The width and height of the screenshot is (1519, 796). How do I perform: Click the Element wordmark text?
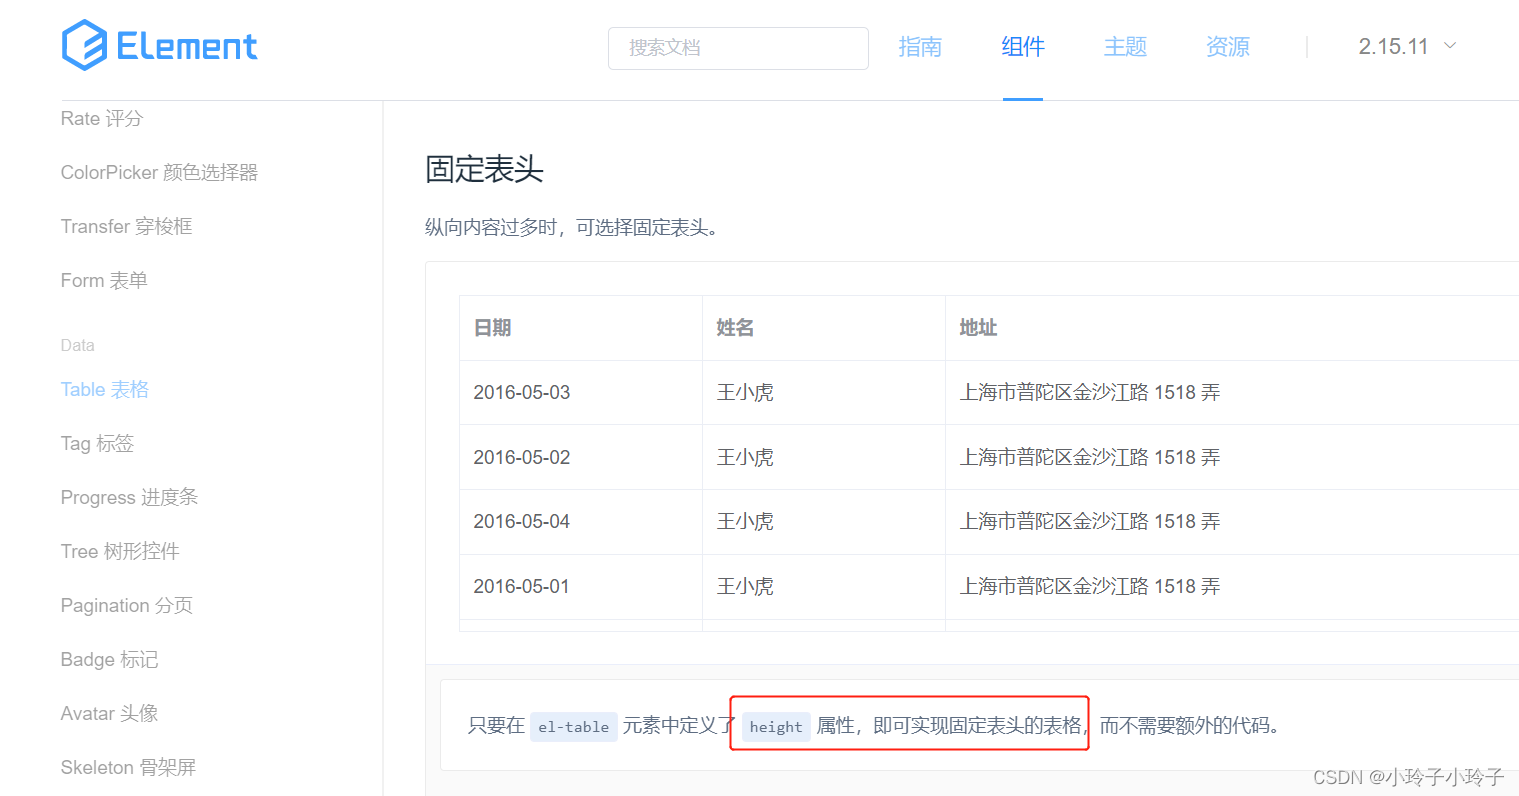tap(187, 46)
